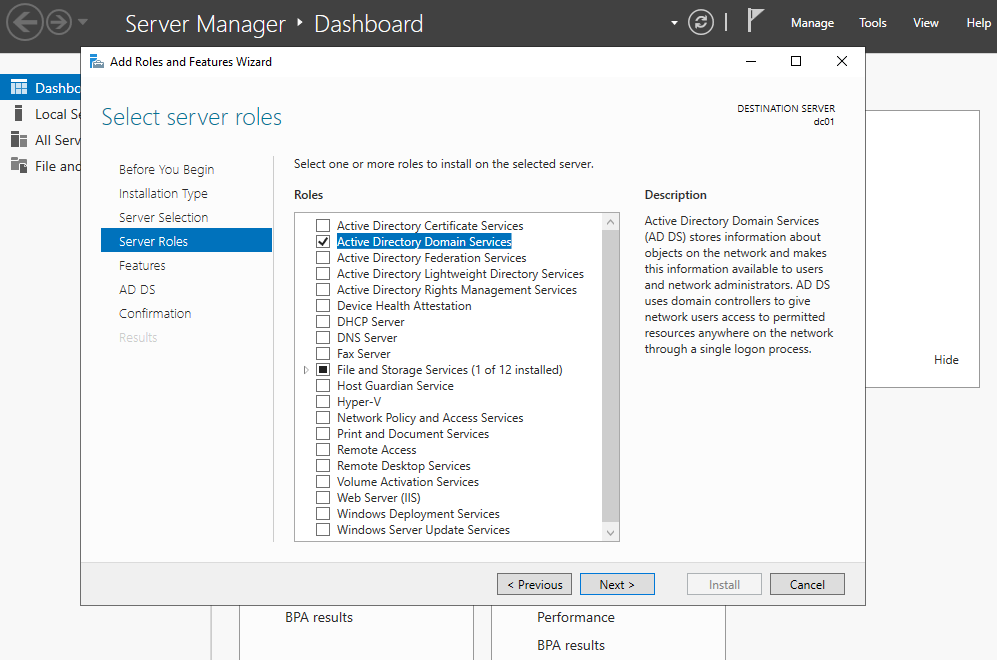997x660 pixels.
Task: Click Hide link on dashboard
Action: tap(945, 360)
